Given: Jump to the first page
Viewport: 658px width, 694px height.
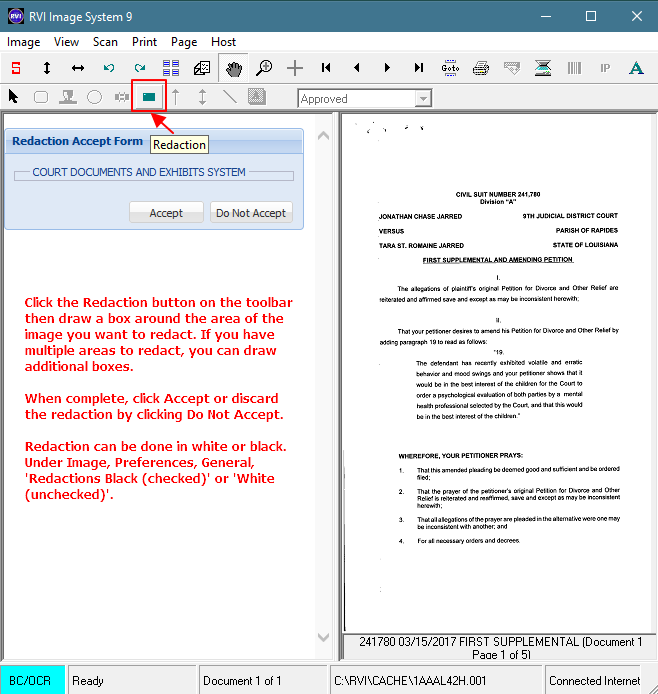Looking at the screenshot, I should [326, 68].
